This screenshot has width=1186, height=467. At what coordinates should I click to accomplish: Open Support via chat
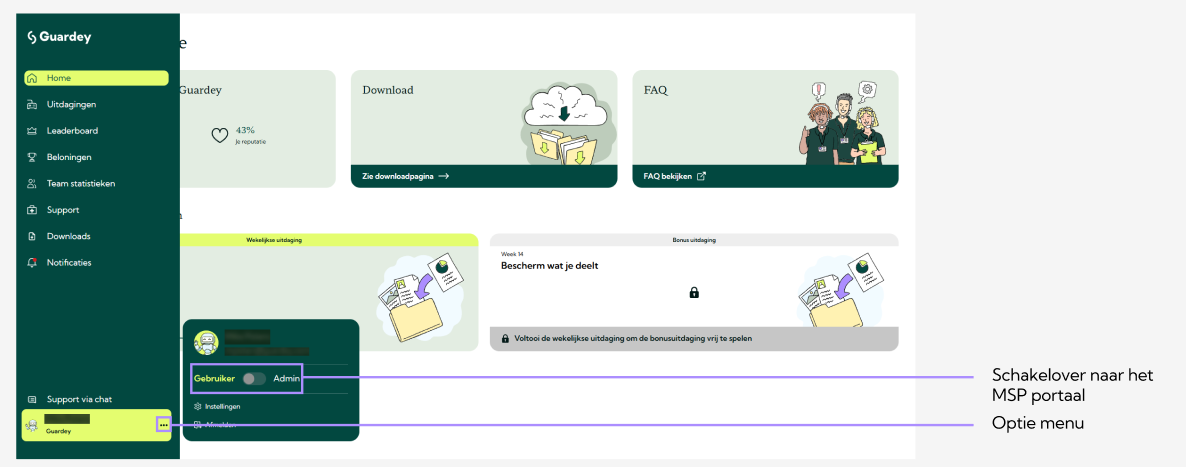80,399
